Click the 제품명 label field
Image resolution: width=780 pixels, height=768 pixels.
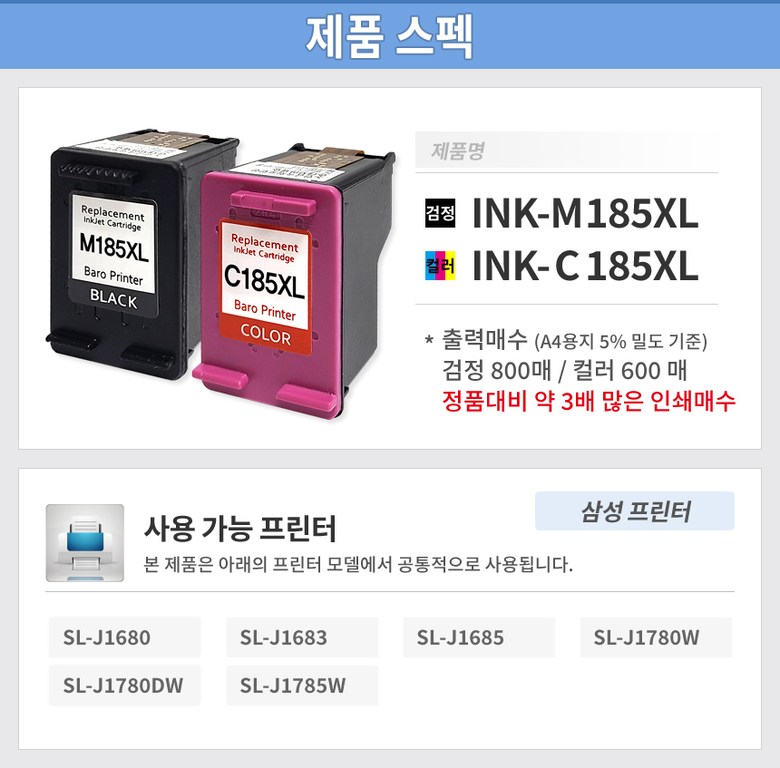566,150
